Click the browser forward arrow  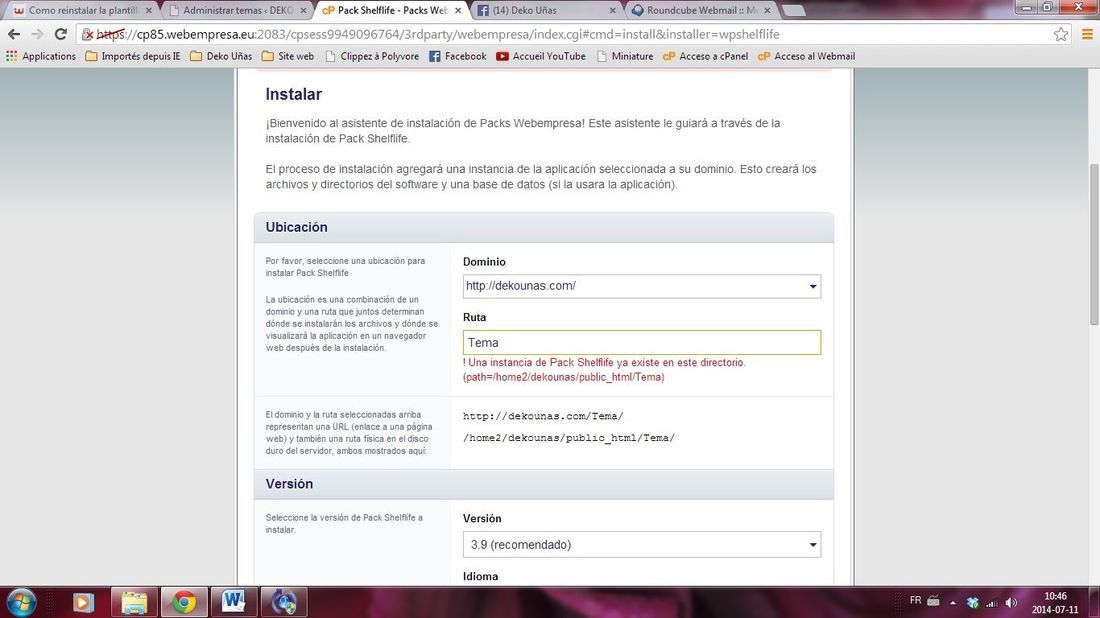pos(37,34)
